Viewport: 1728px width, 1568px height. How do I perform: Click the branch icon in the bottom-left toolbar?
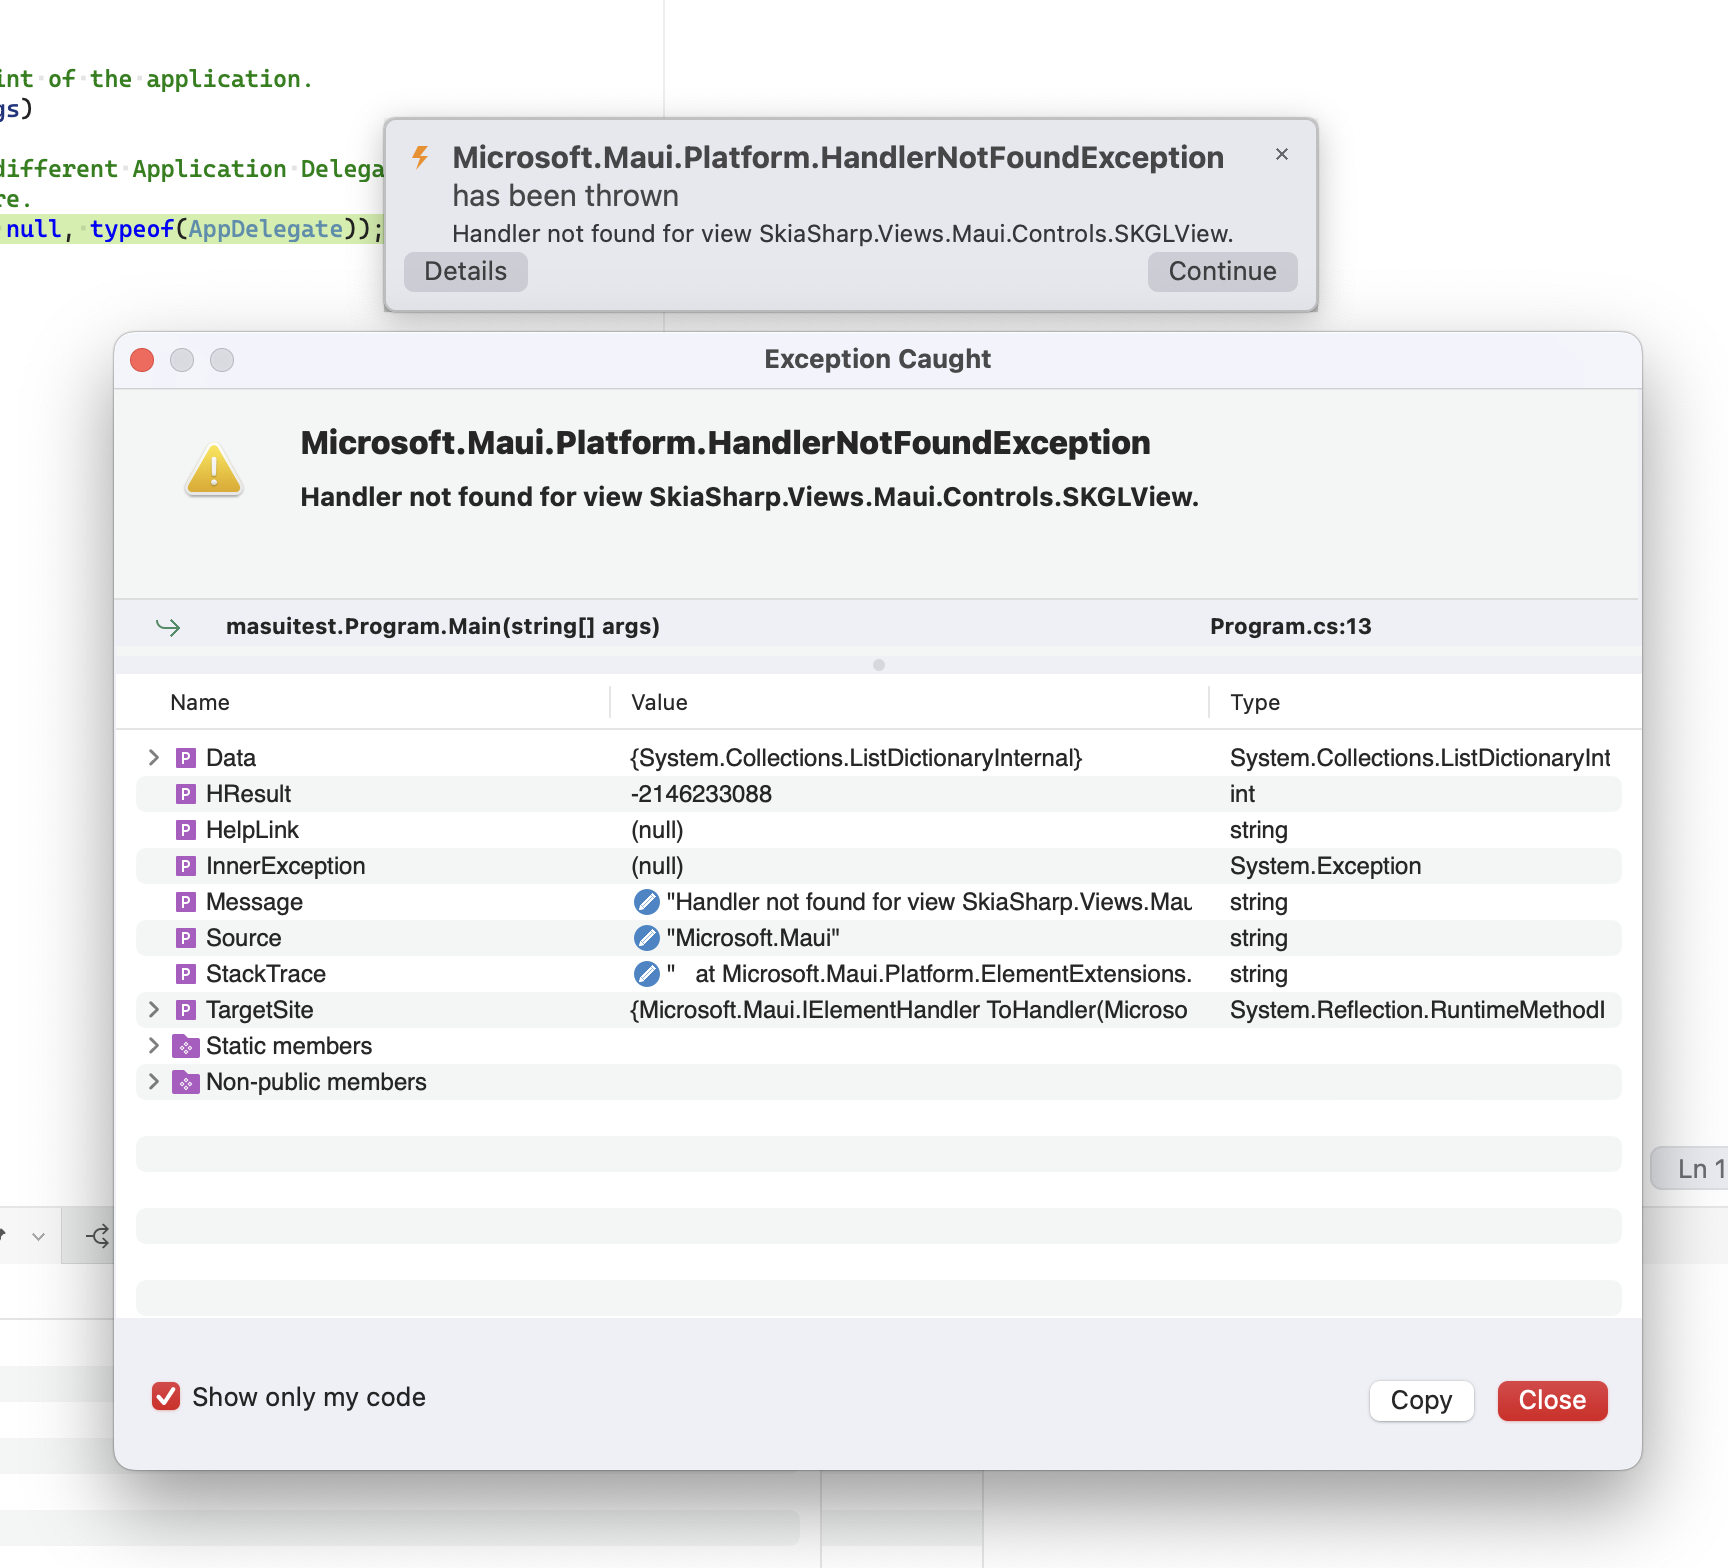97,1235
